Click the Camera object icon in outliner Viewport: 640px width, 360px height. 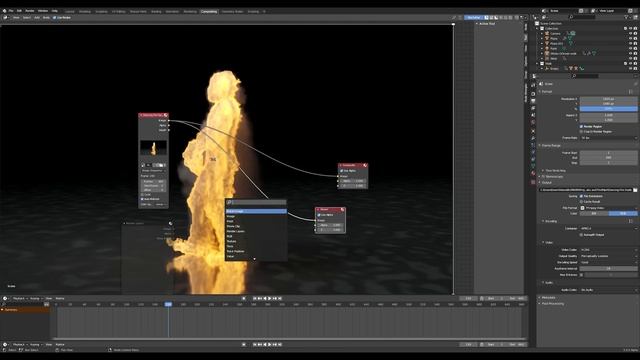[547, 33]
